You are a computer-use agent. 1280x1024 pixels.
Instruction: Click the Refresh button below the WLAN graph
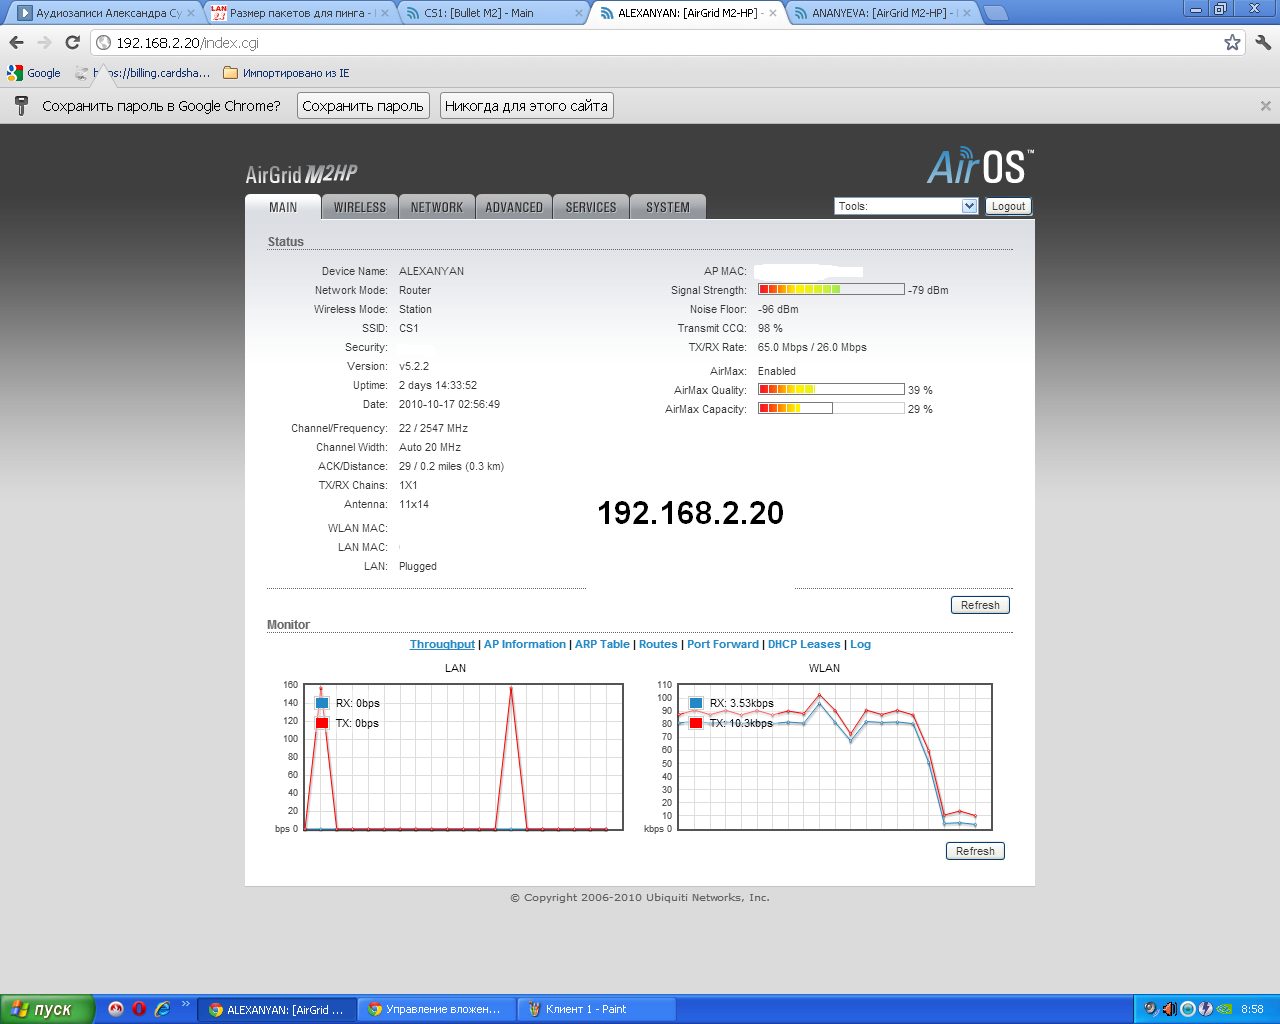click(x=975, y=851)
